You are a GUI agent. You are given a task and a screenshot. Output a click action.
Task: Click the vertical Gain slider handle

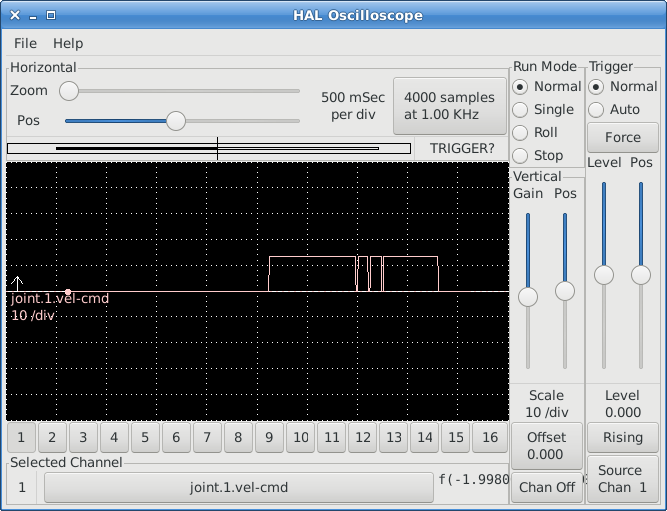click(528, 297)
